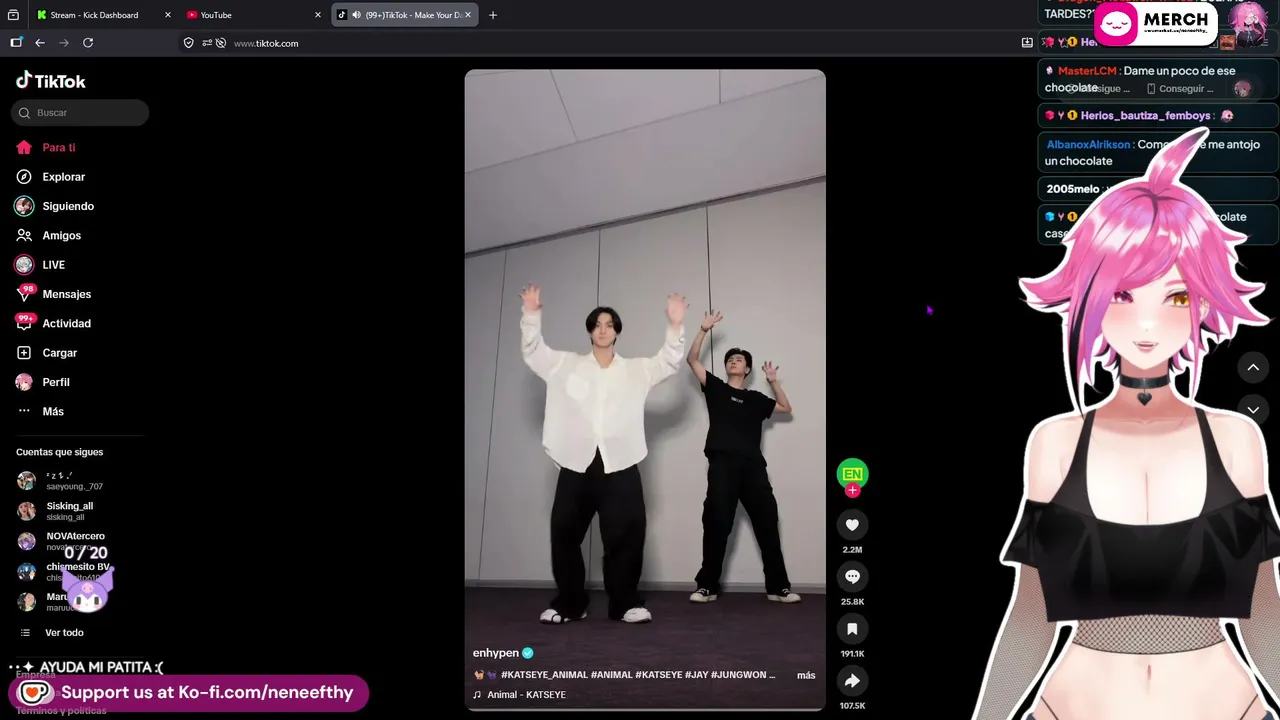Click the install-app icon in the address bar

[1027, 43]
